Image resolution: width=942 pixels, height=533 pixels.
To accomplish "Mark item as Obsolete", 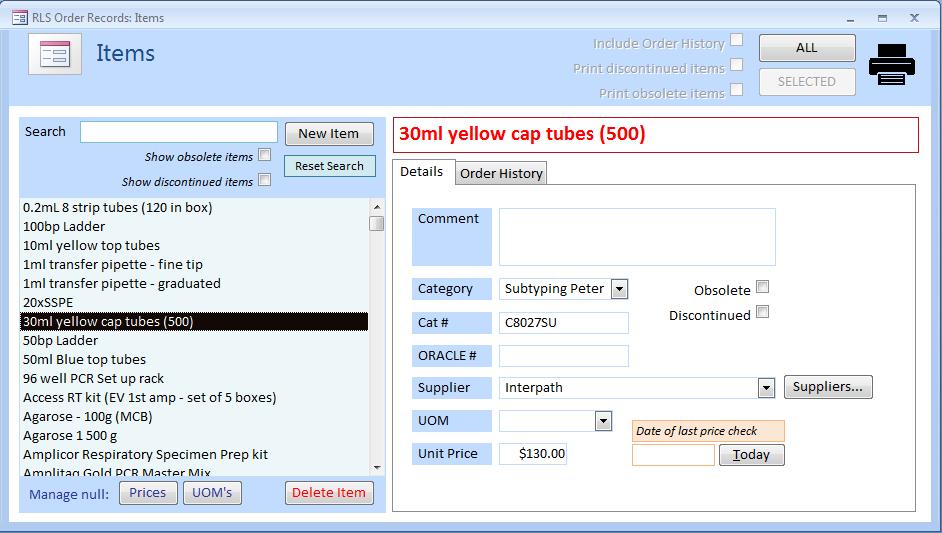I will pyautogui.click(x=762, y=287).
